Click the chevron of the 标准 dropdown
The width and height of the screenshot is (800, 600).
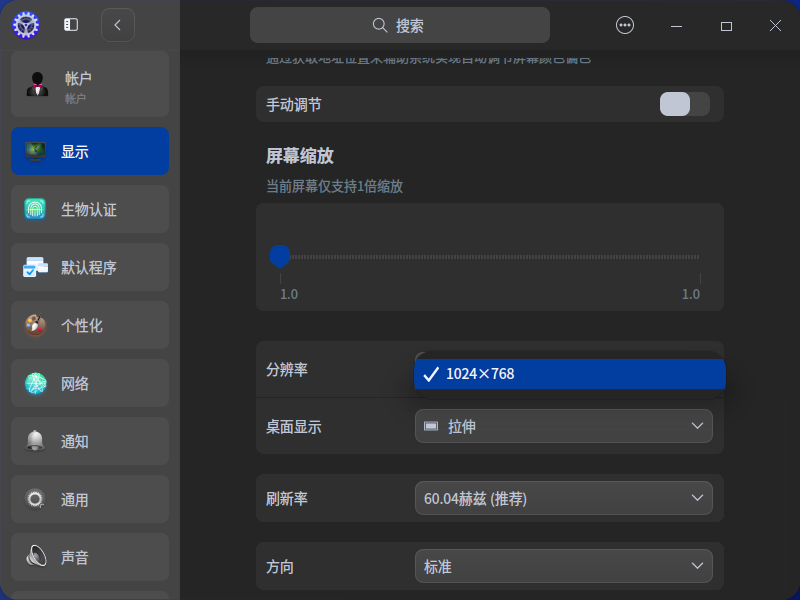(x=697, y=566)
